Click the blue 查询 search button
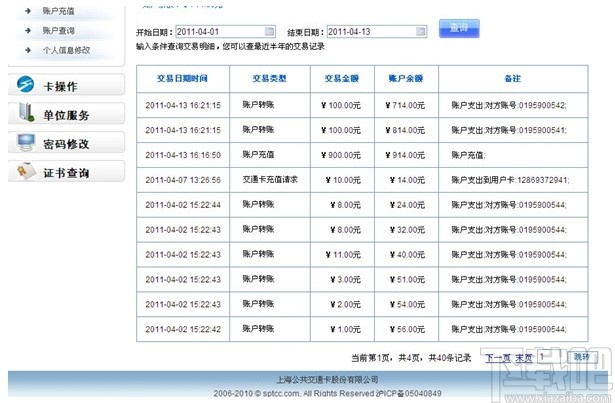The height and width of the screenshot is (403, 615). (x=459, y=28)
